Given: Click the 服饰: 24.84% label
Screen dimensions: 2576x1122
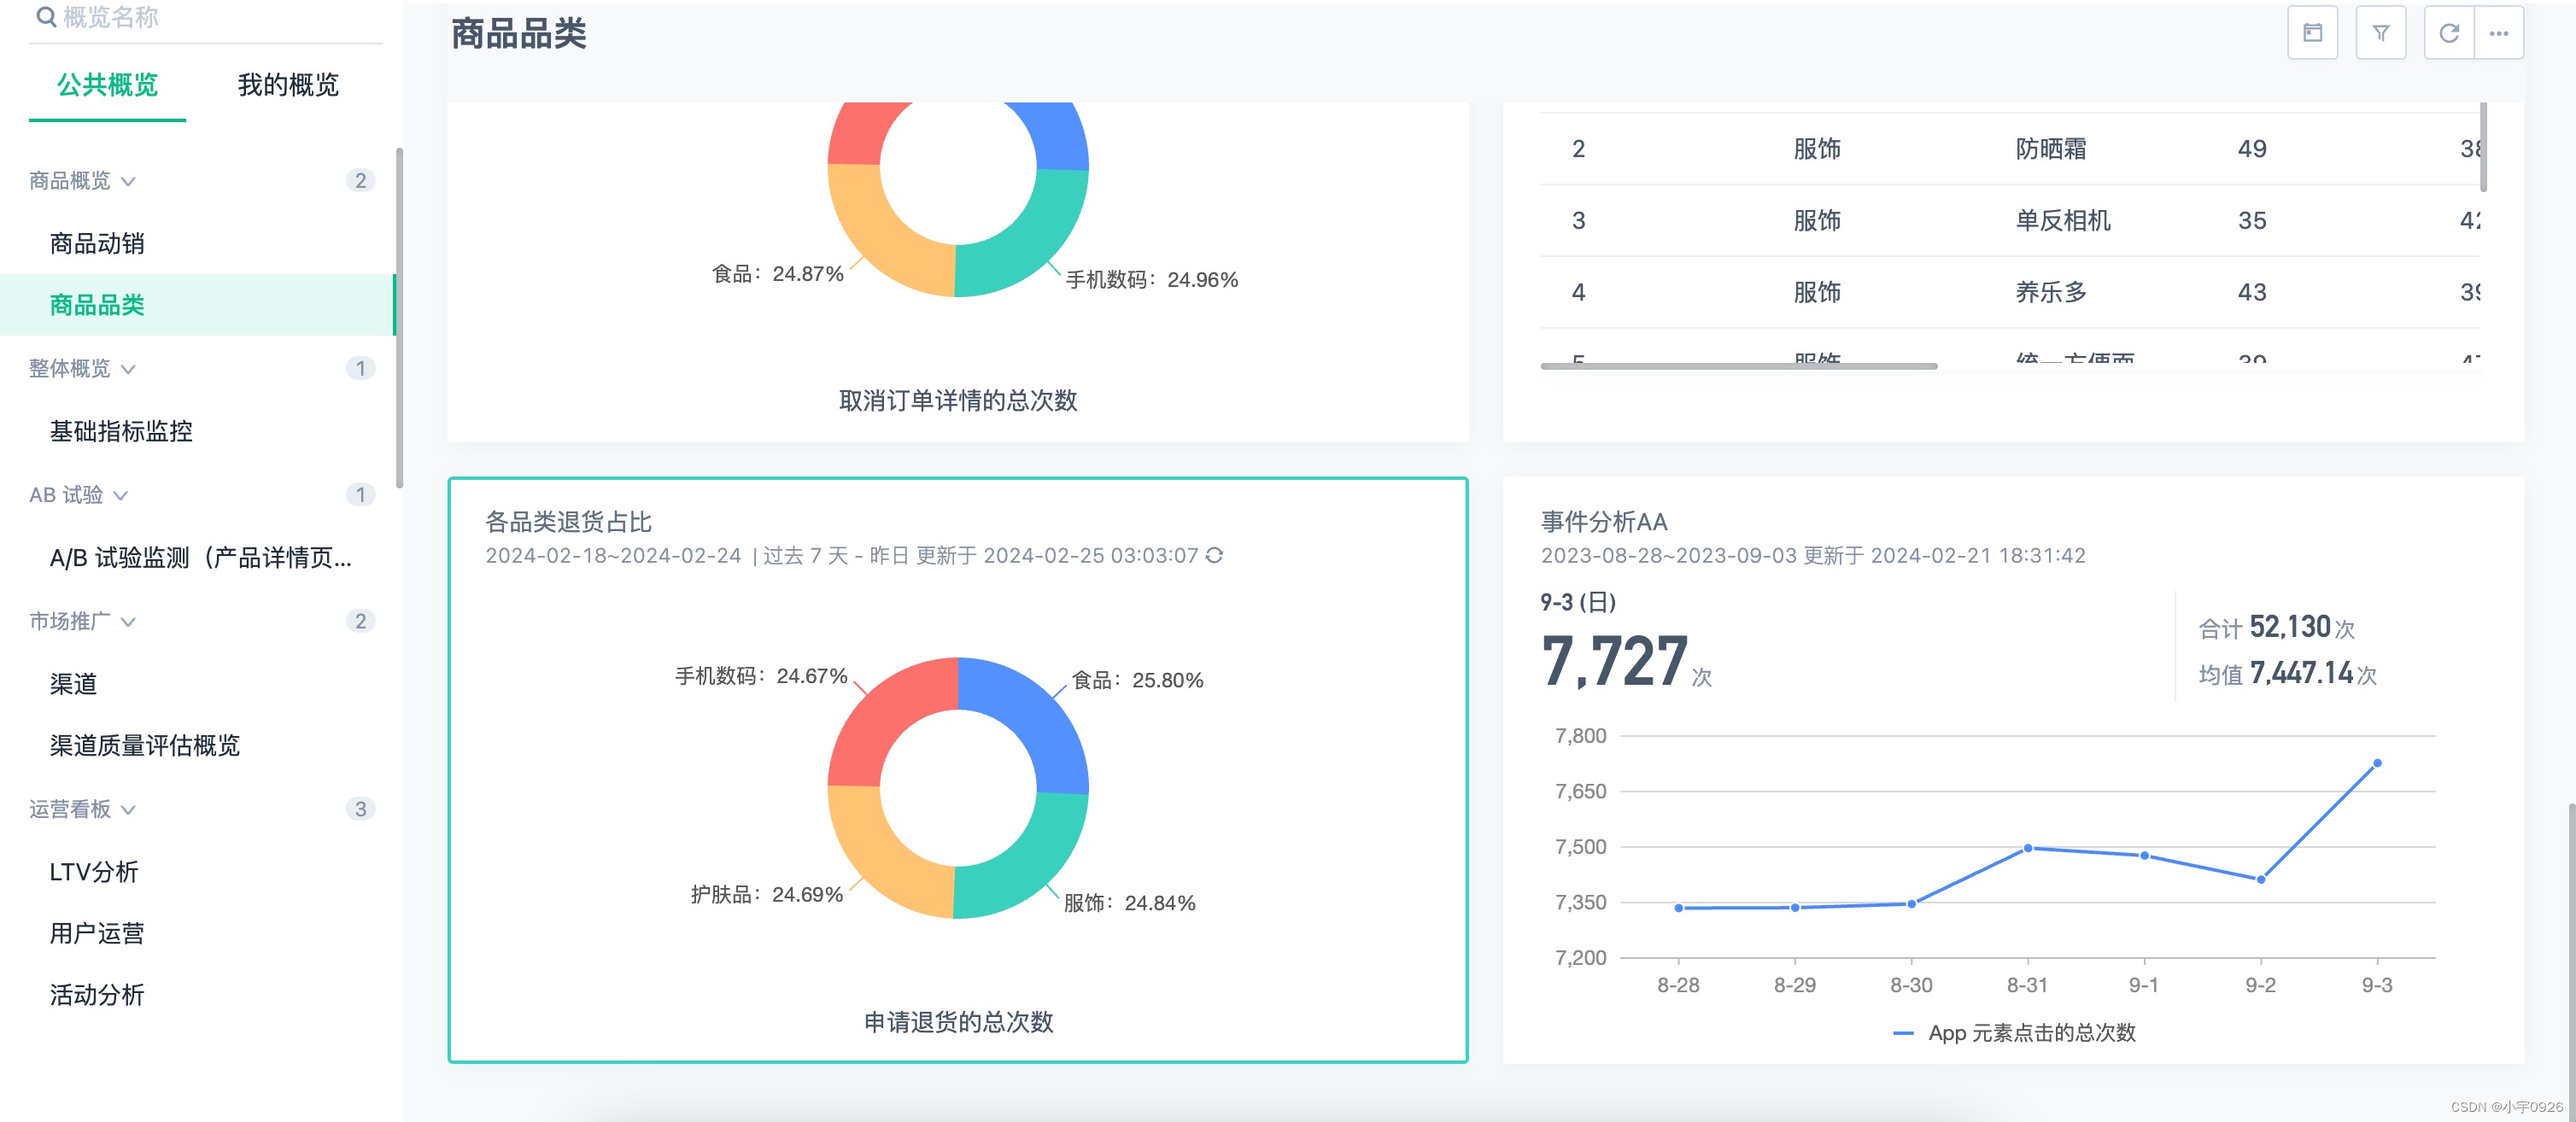Looking at the screenshot, I should click(x=1129, y=903).
